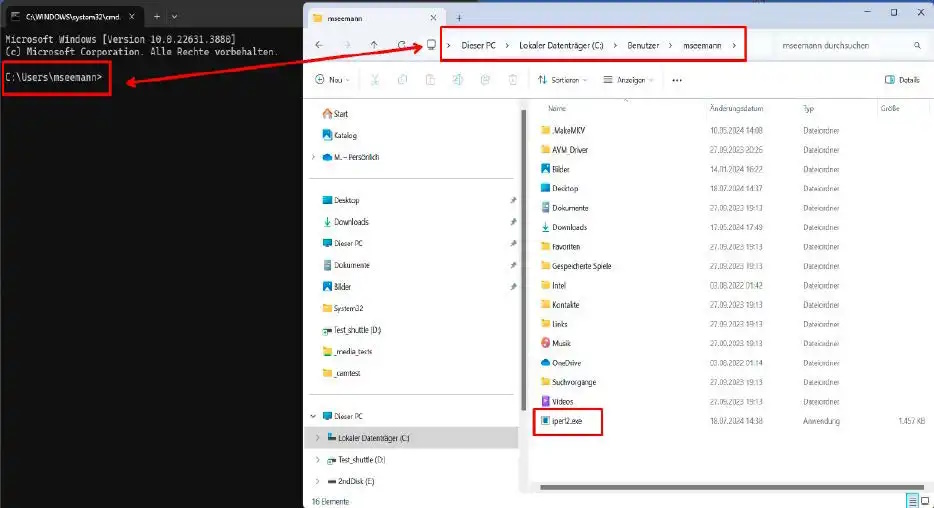
Task: Toggle the Details pane button
Action: pyautogui.click(x=903, y=80)
